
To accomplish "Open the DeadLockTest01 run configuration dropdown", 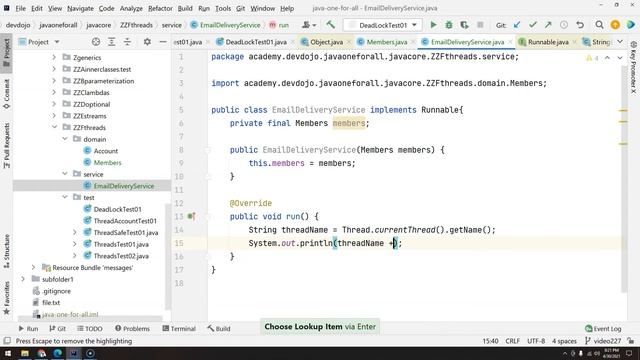I will [382, 25].
